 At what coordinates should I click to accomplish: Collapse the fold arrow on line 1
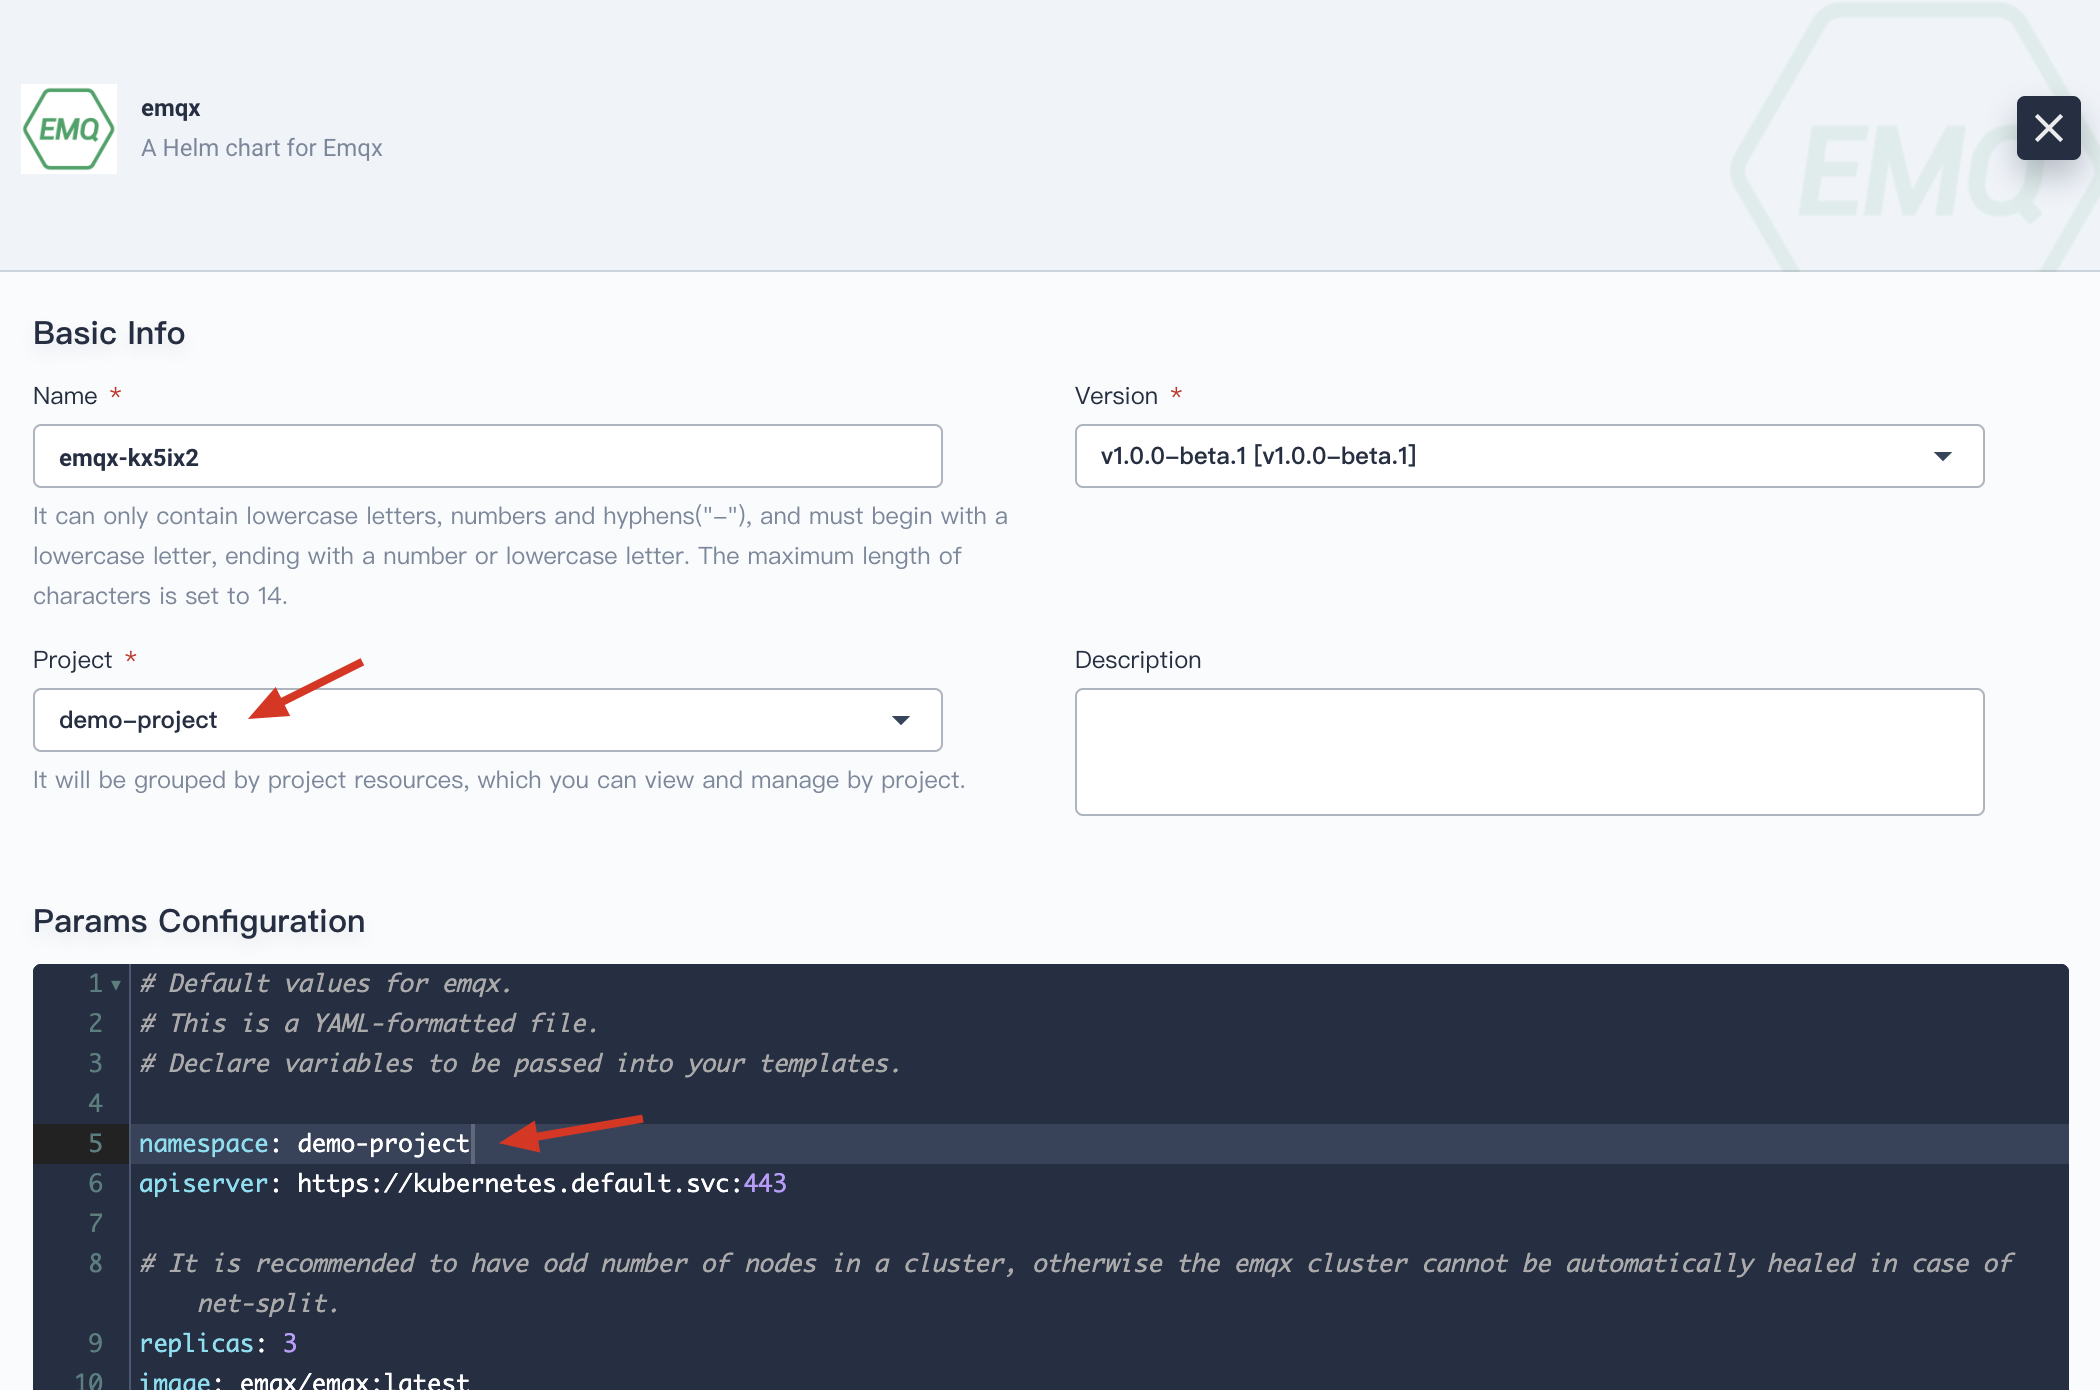click(116, 985)
